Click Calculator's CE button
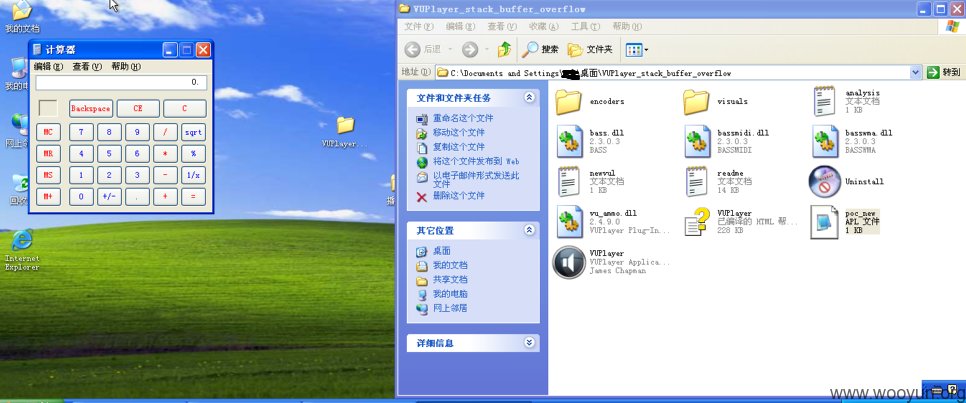The height and width of the screenshot is (403, 966). click(x=138, y=108)
